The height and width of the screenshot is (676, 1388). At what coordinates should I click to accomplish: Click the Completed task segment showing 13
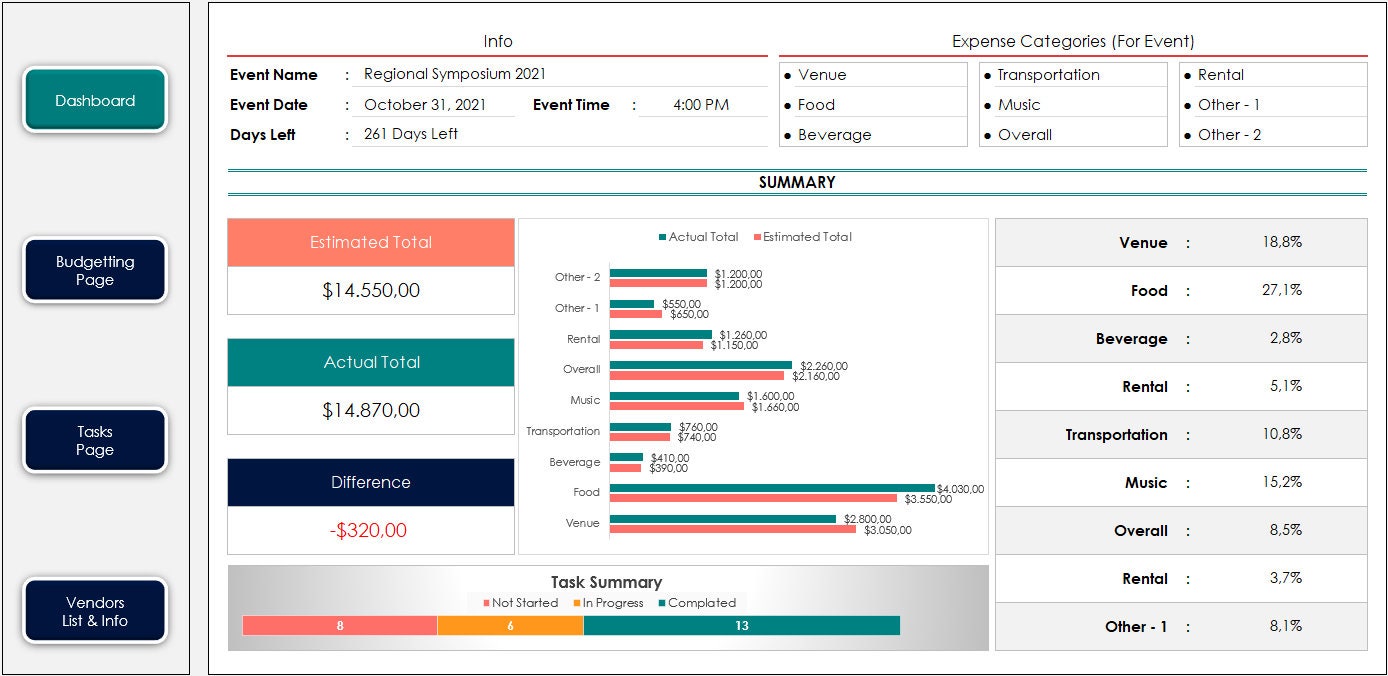click(x=742, y=625)
